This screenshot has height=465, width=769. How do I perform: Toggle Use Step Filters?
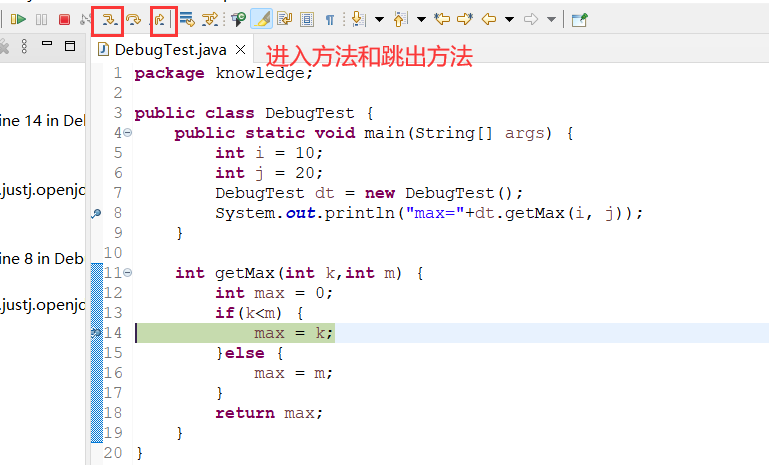click(x=210, y=20)
